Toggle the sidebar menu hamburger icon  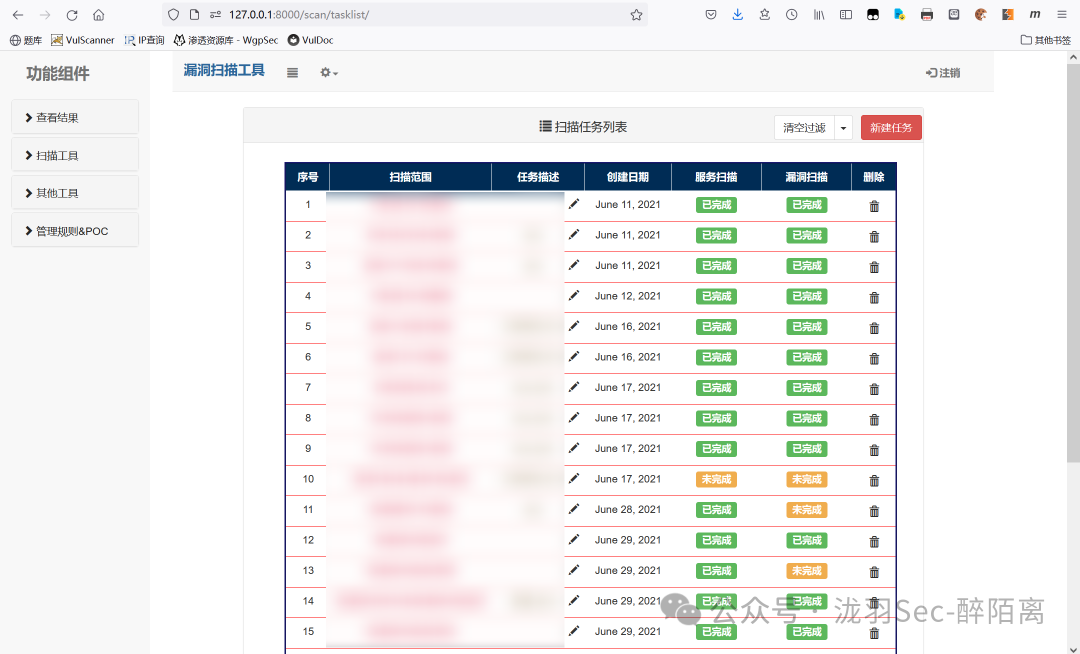[293, 72]
